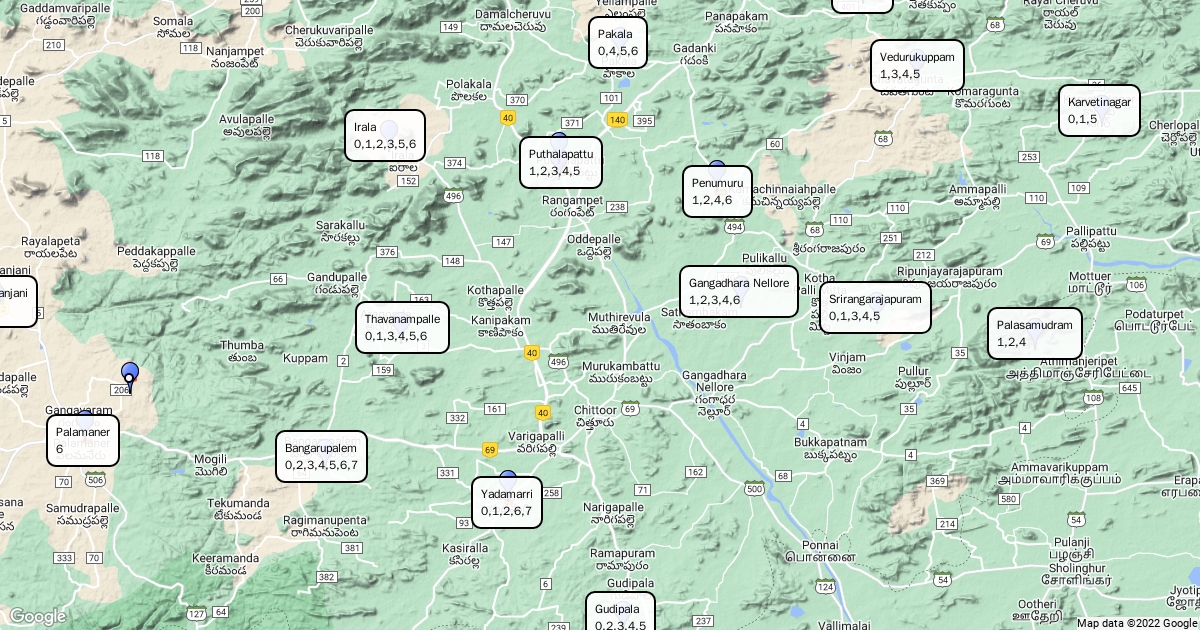Select the Bangarupalem label box
Screen dimensions: 1200x630
(x=321, y=456)
